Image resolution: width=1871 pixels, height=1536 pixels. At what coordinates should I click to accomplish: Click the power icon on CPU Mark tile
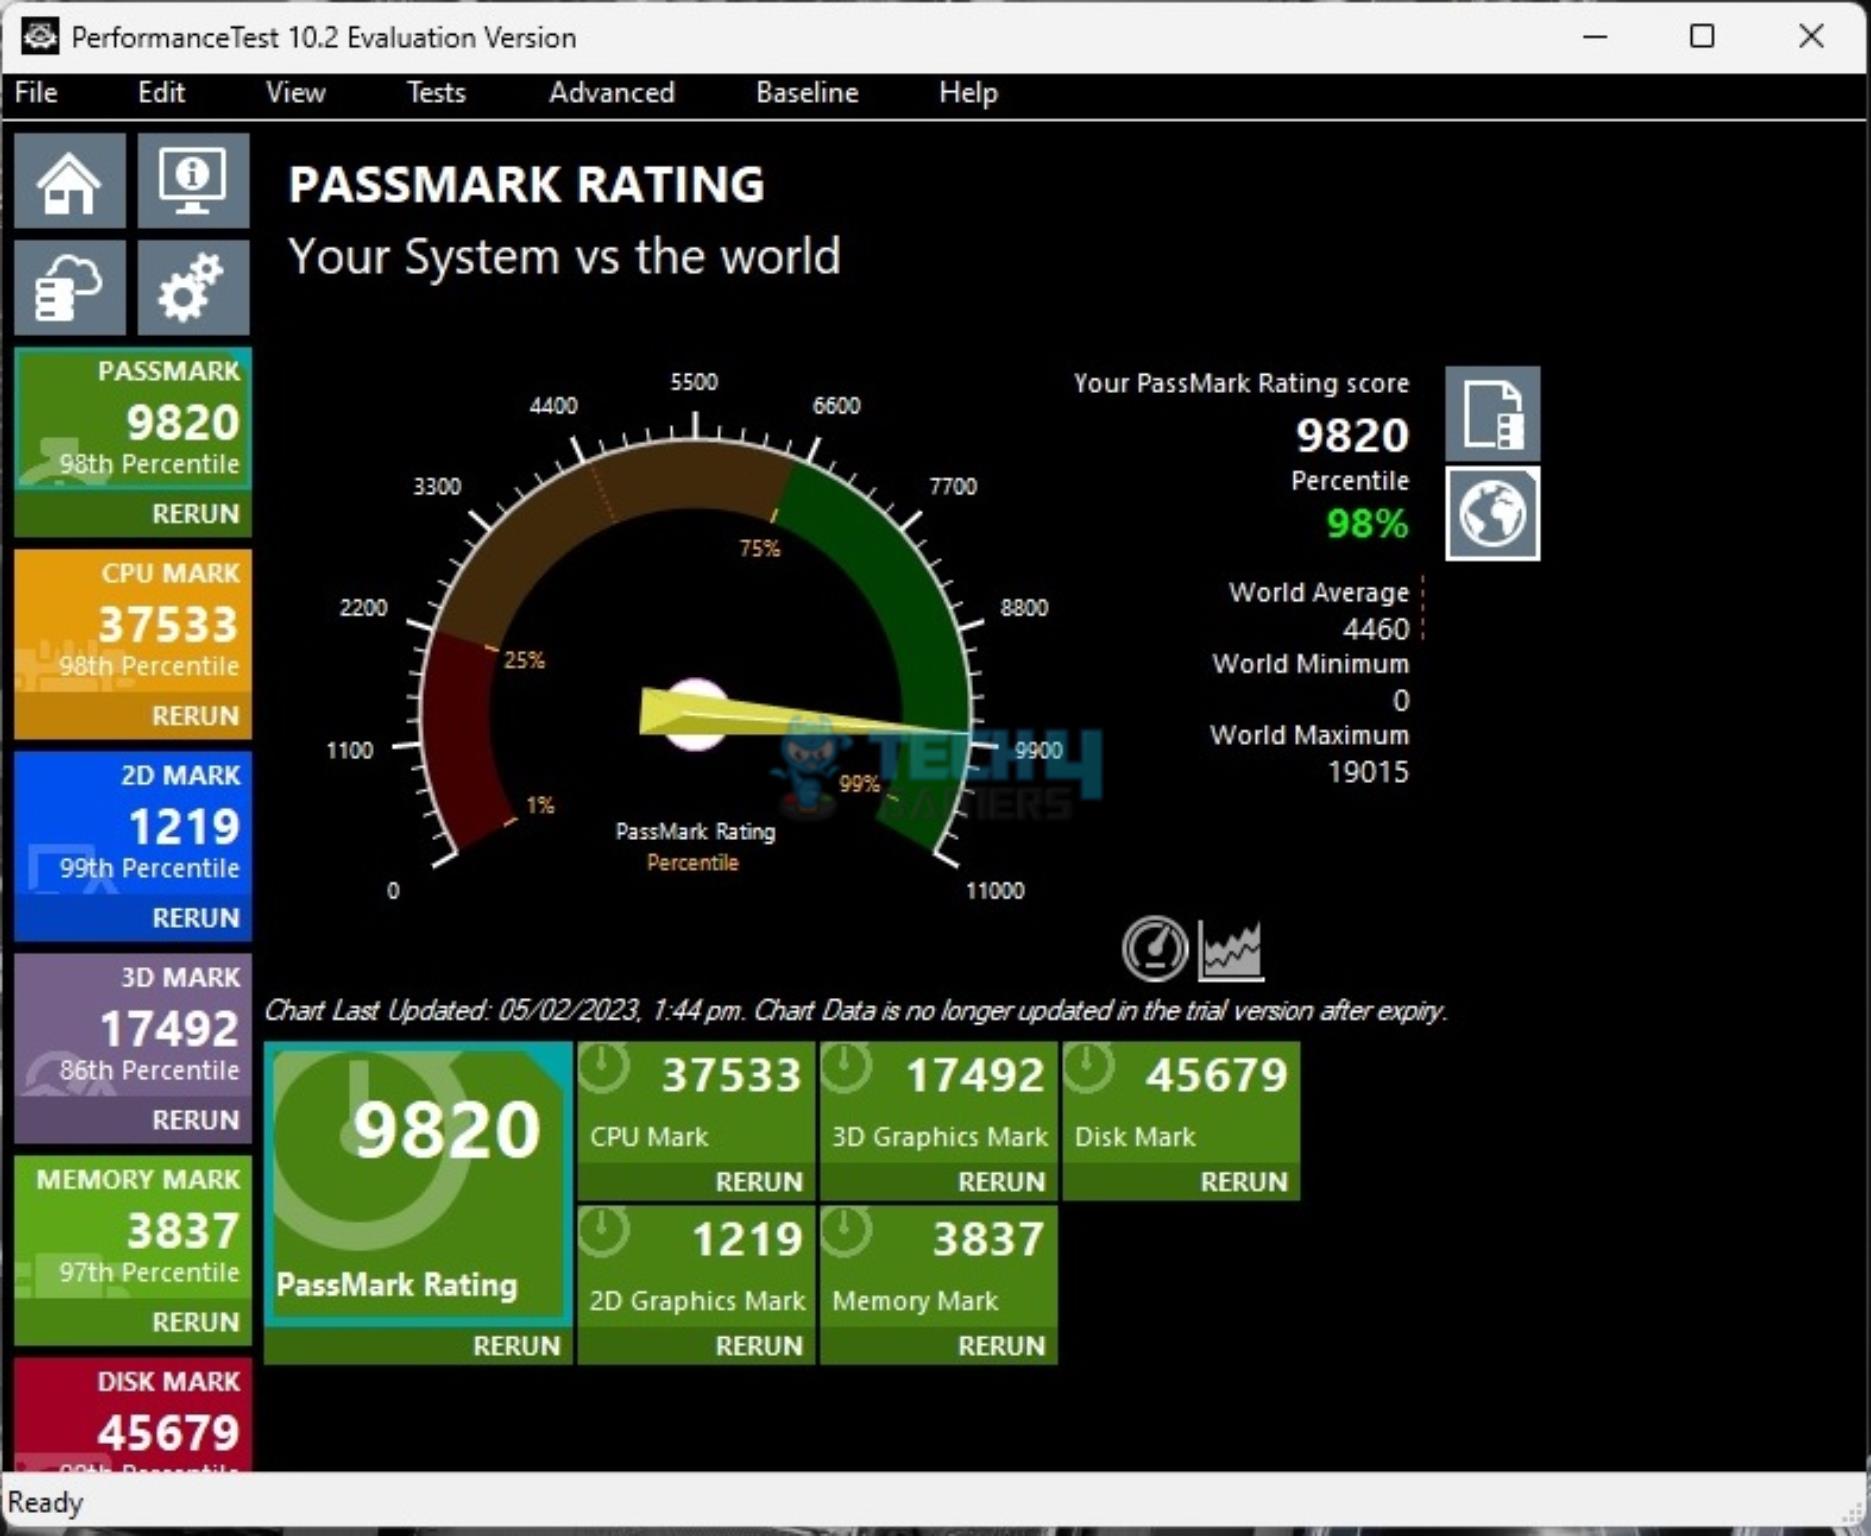coord(604,1069)
